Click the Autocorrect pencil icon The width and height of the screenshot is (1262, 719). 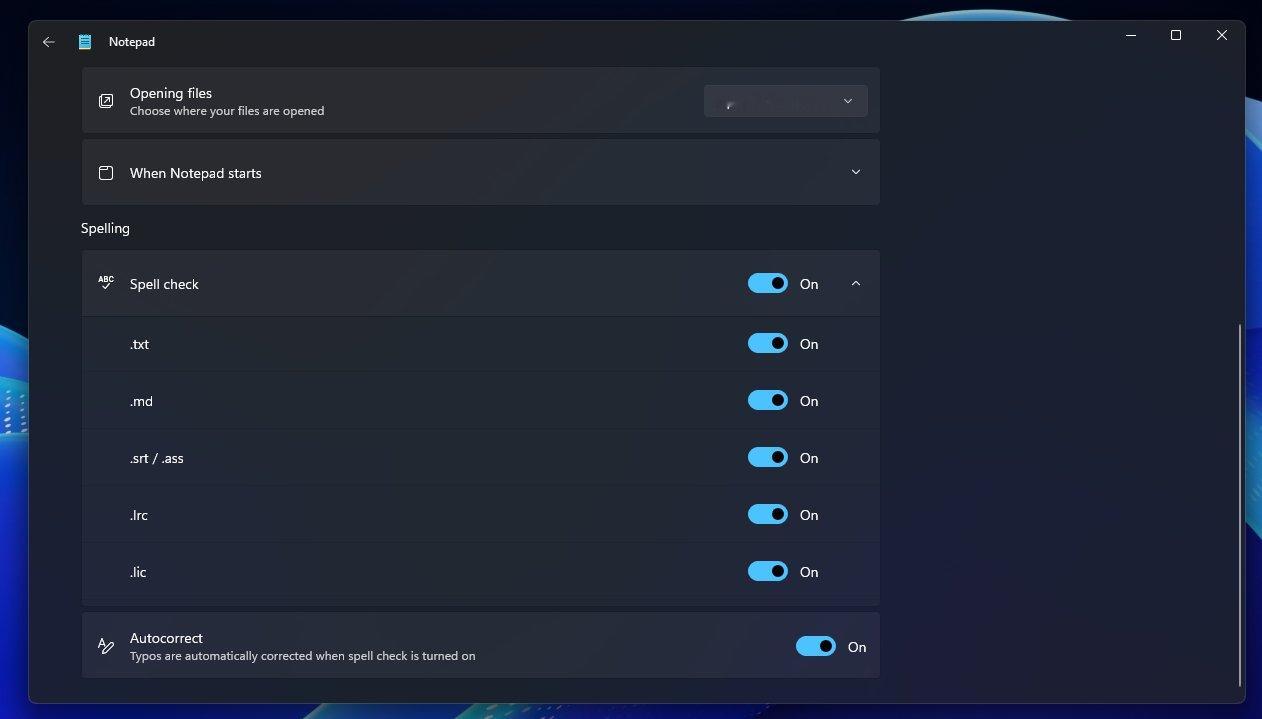(106, 646)
